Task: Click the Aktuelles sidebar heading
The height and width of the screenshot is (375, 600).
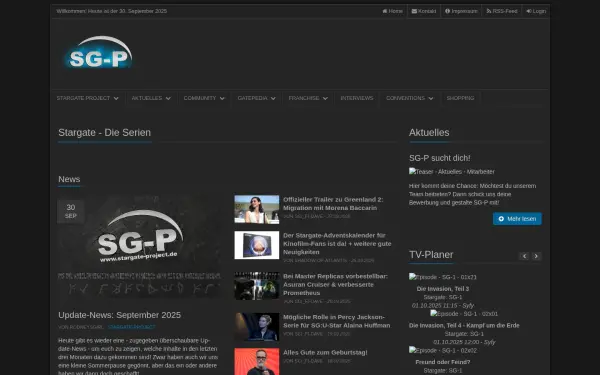Action: click(429, 133)
